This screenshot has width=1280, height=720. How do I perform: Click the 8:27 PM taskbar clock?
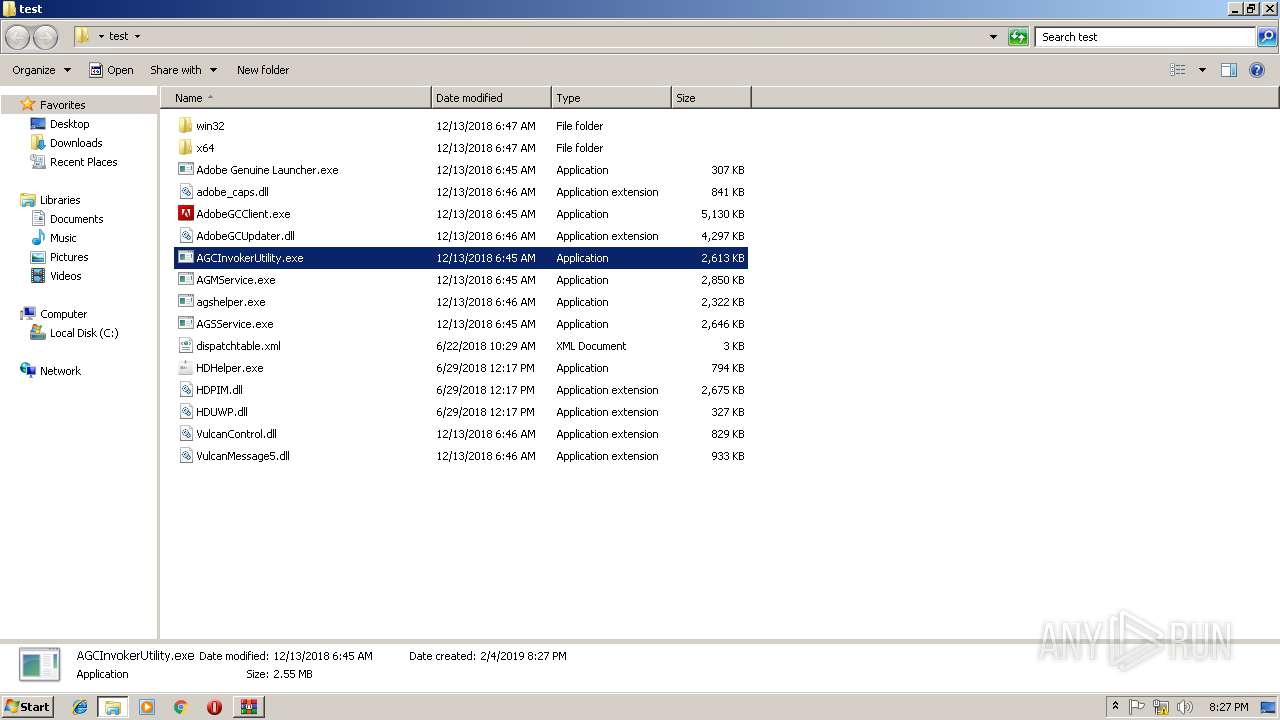(1228, 707)
